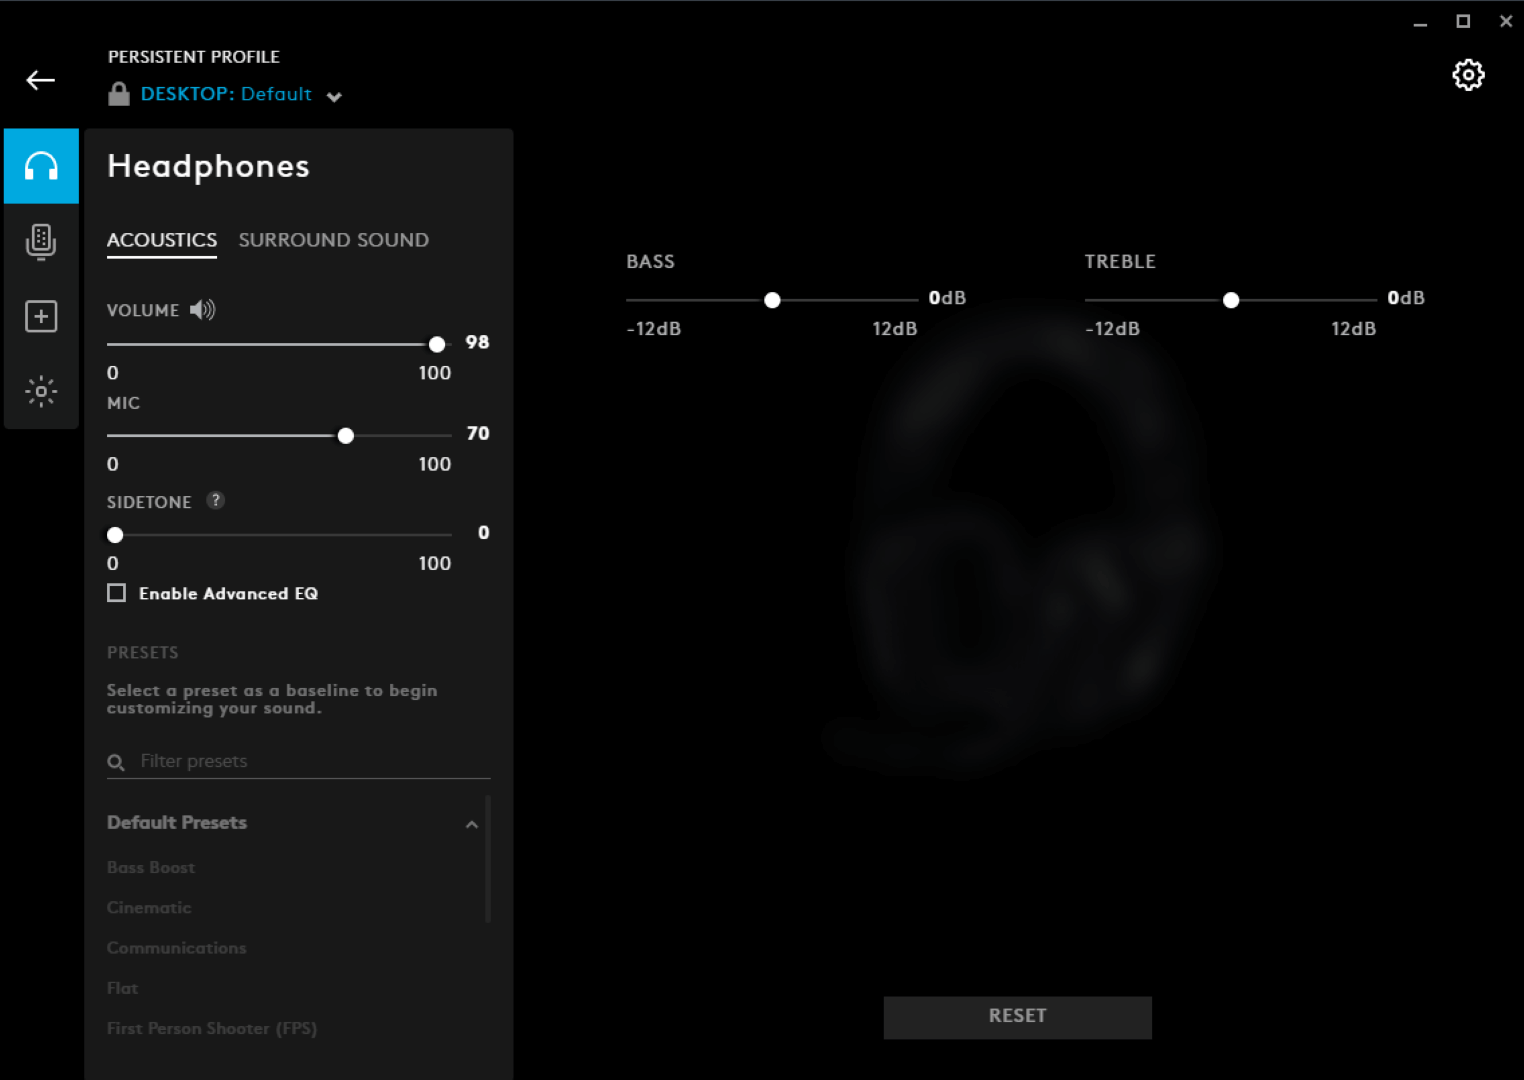Show Sidetone help question mark
This screenshot has width=1524, height=1080.
(215, 500)
